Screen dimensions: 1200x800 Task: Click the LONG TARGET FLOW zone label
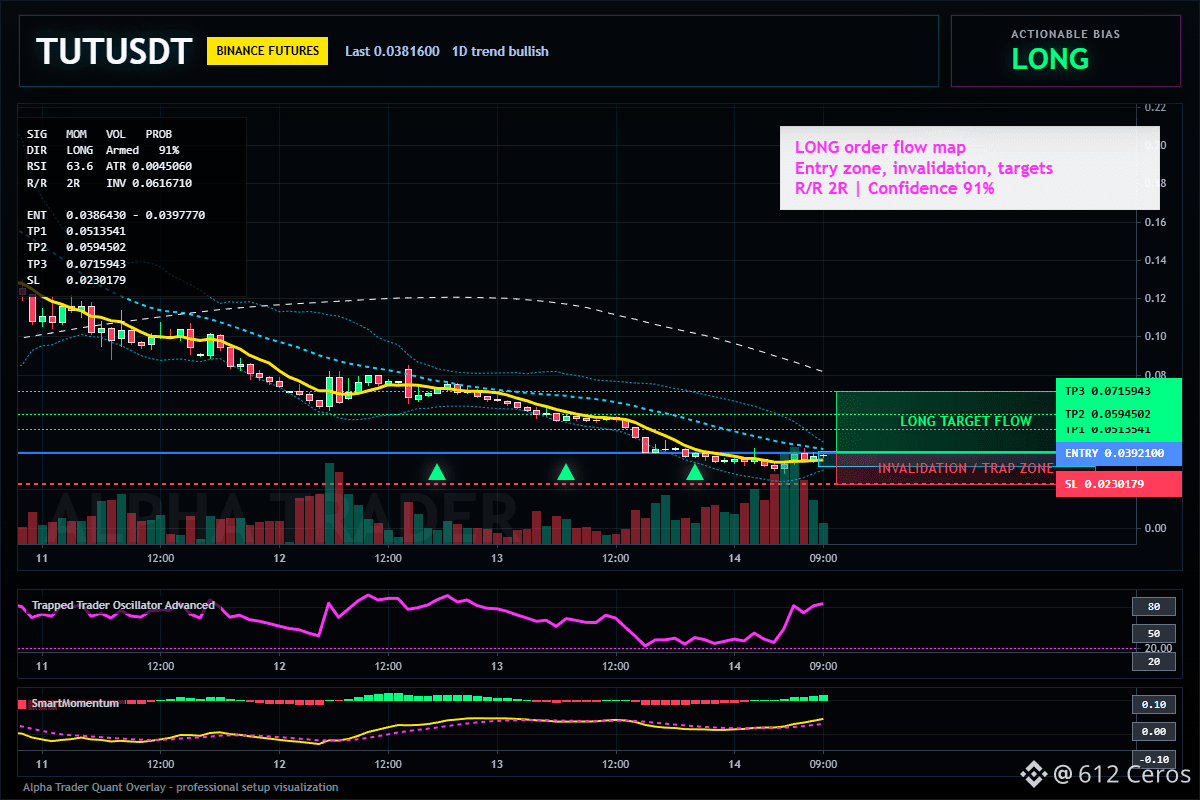point(965,421)
